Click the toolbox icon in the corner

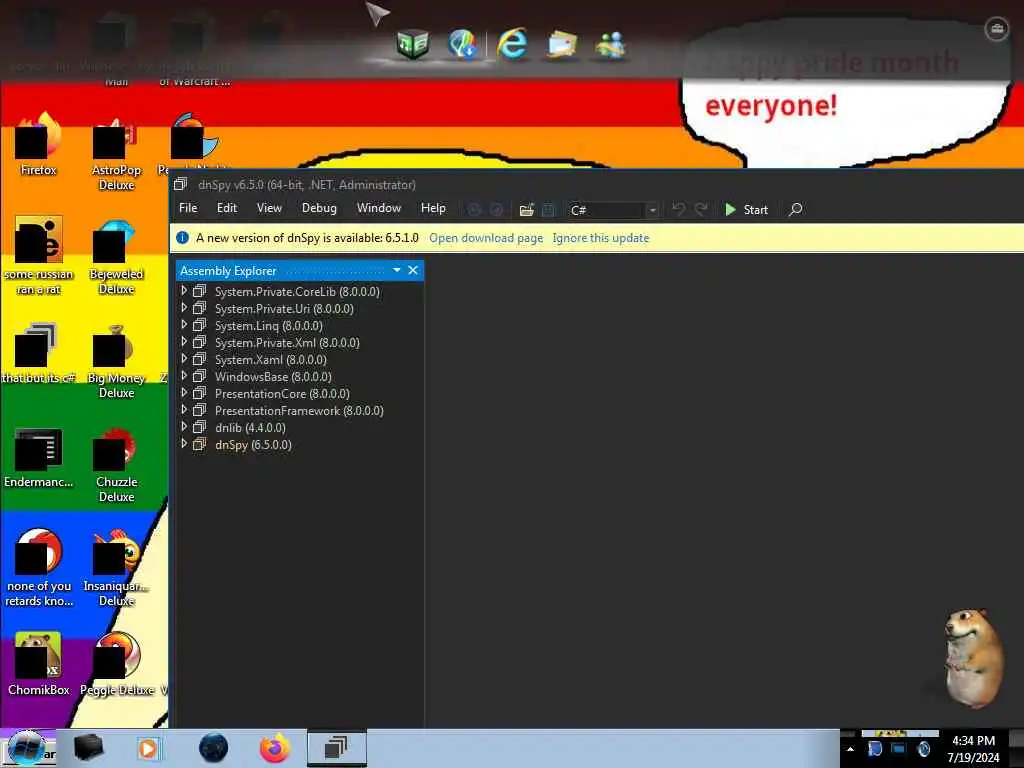997,28
